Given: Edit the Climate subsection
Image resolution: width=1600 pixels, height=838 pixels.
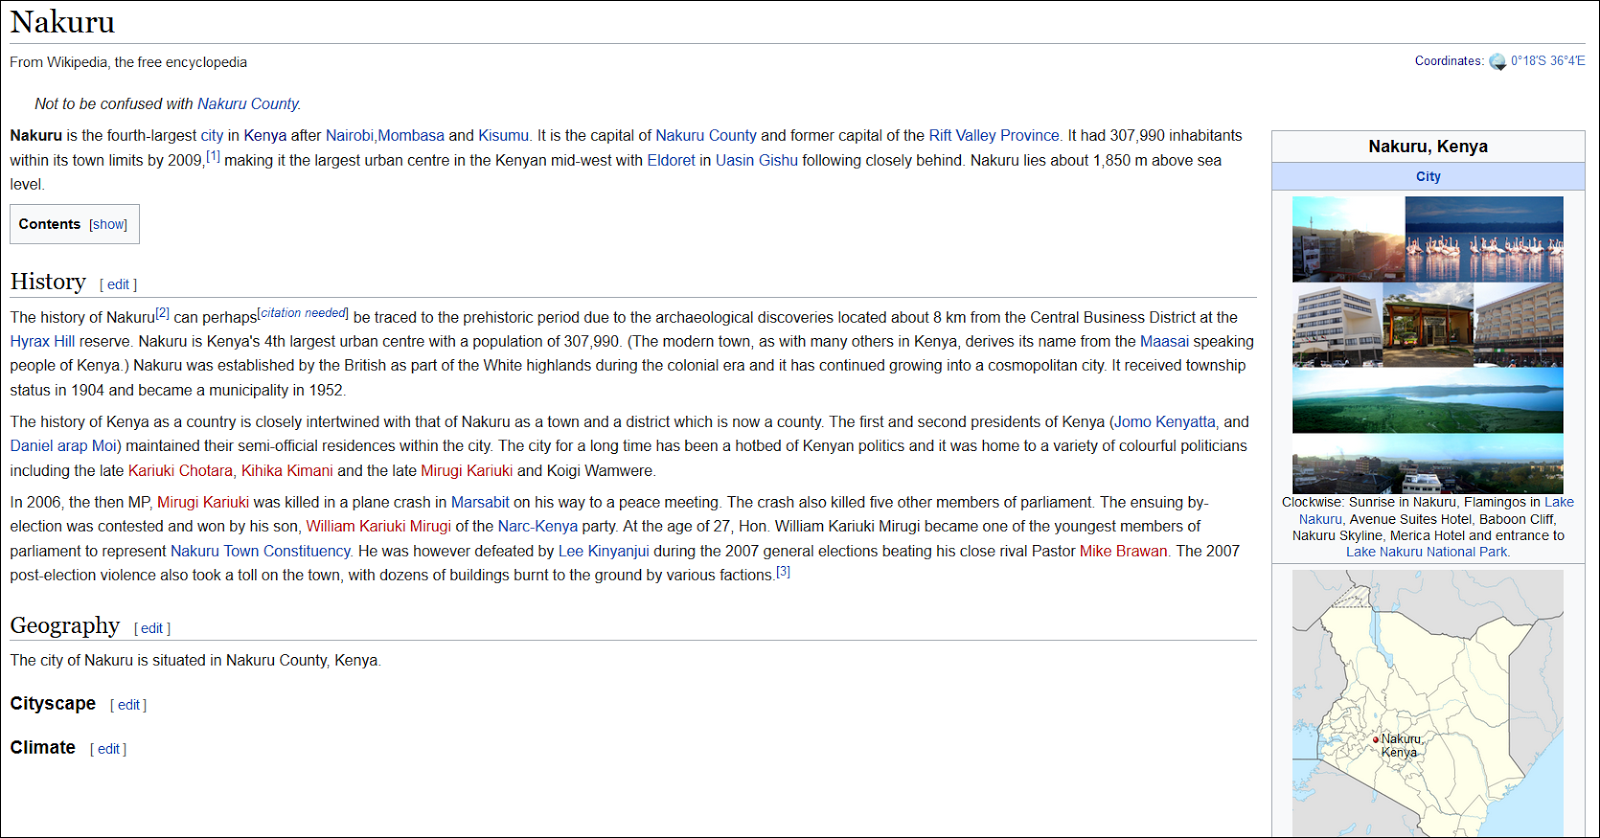Looking at the screenshot, I should pos(108,749).
